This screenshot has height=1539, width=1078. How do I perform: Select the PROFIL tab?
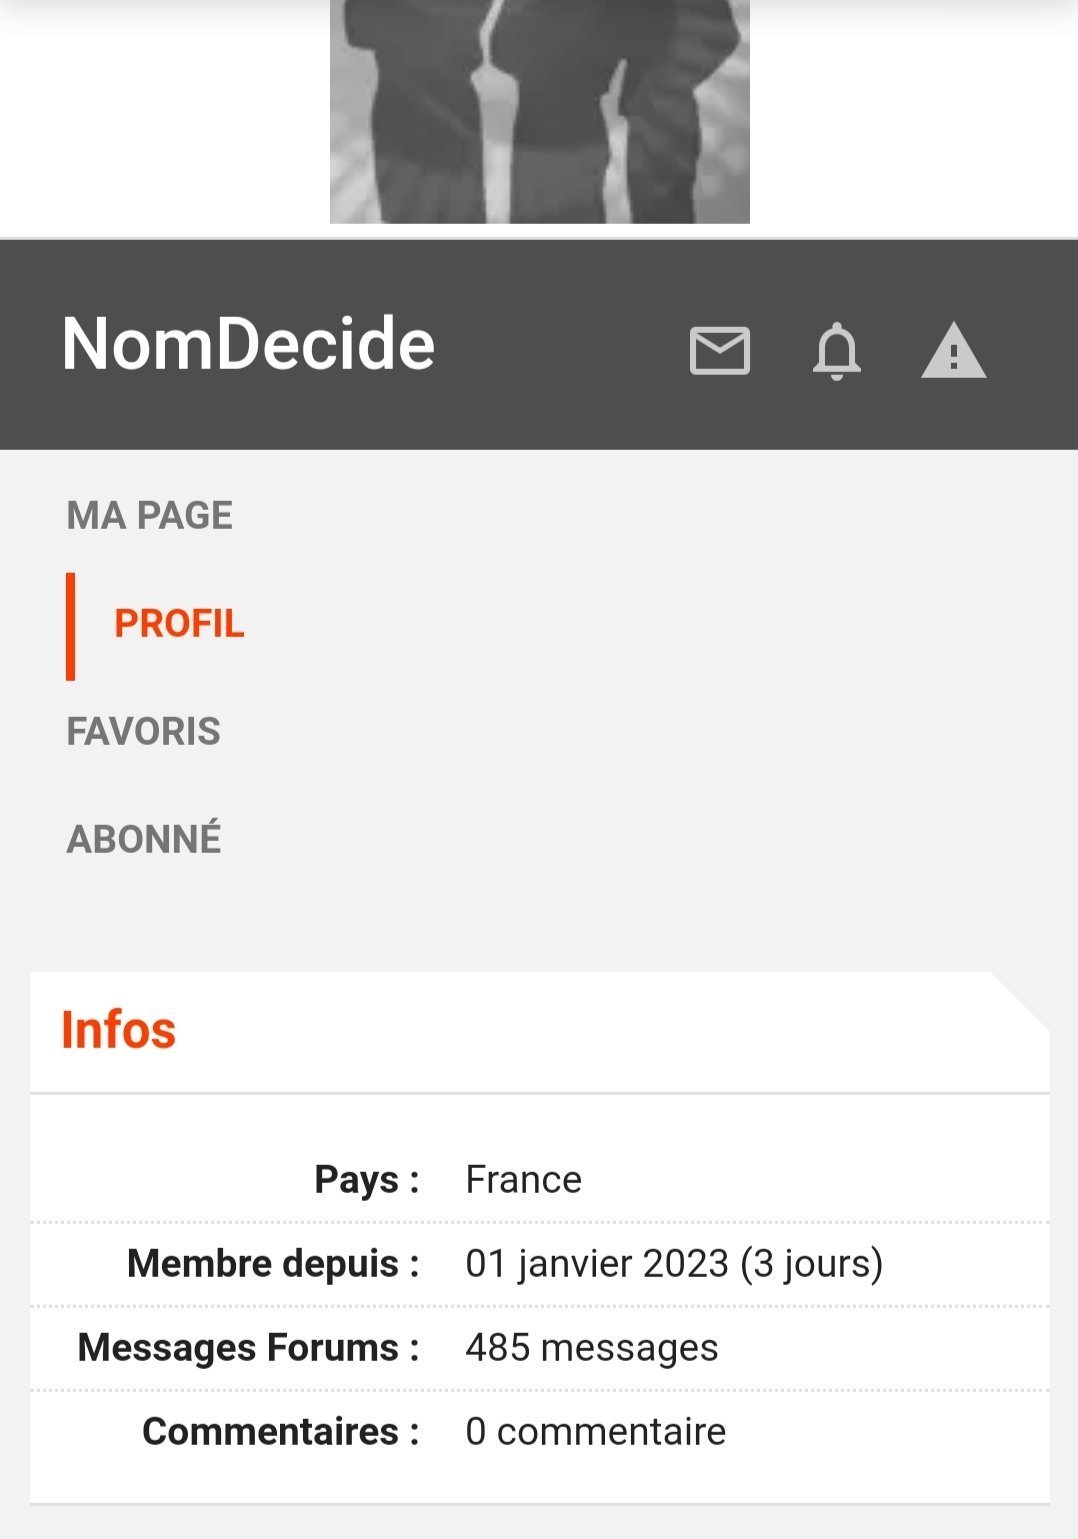(x=179, y=624)
